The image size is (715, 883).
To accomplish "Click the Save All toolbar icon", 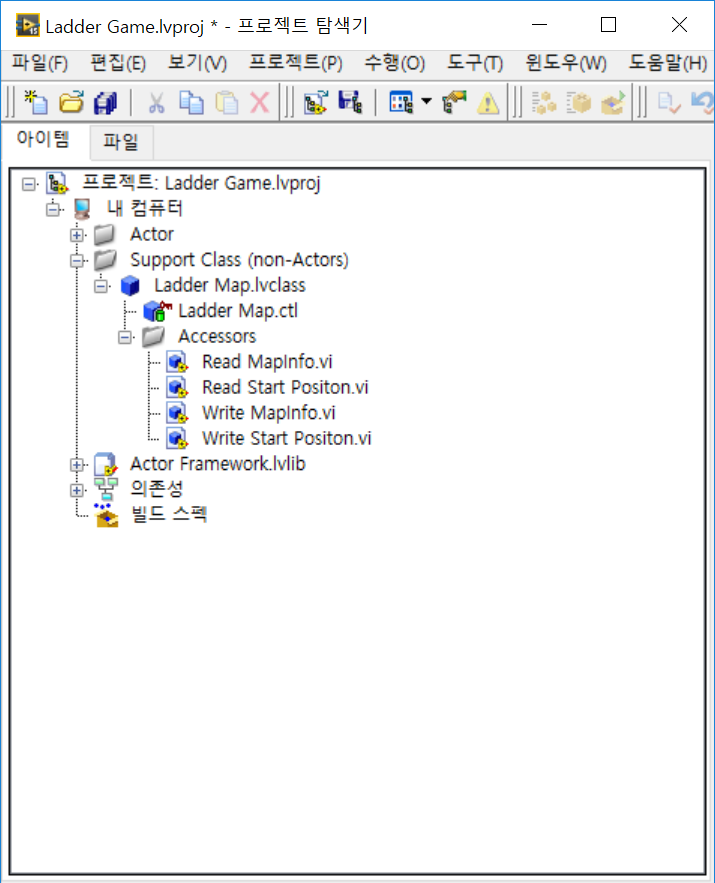I will point(105,102).
